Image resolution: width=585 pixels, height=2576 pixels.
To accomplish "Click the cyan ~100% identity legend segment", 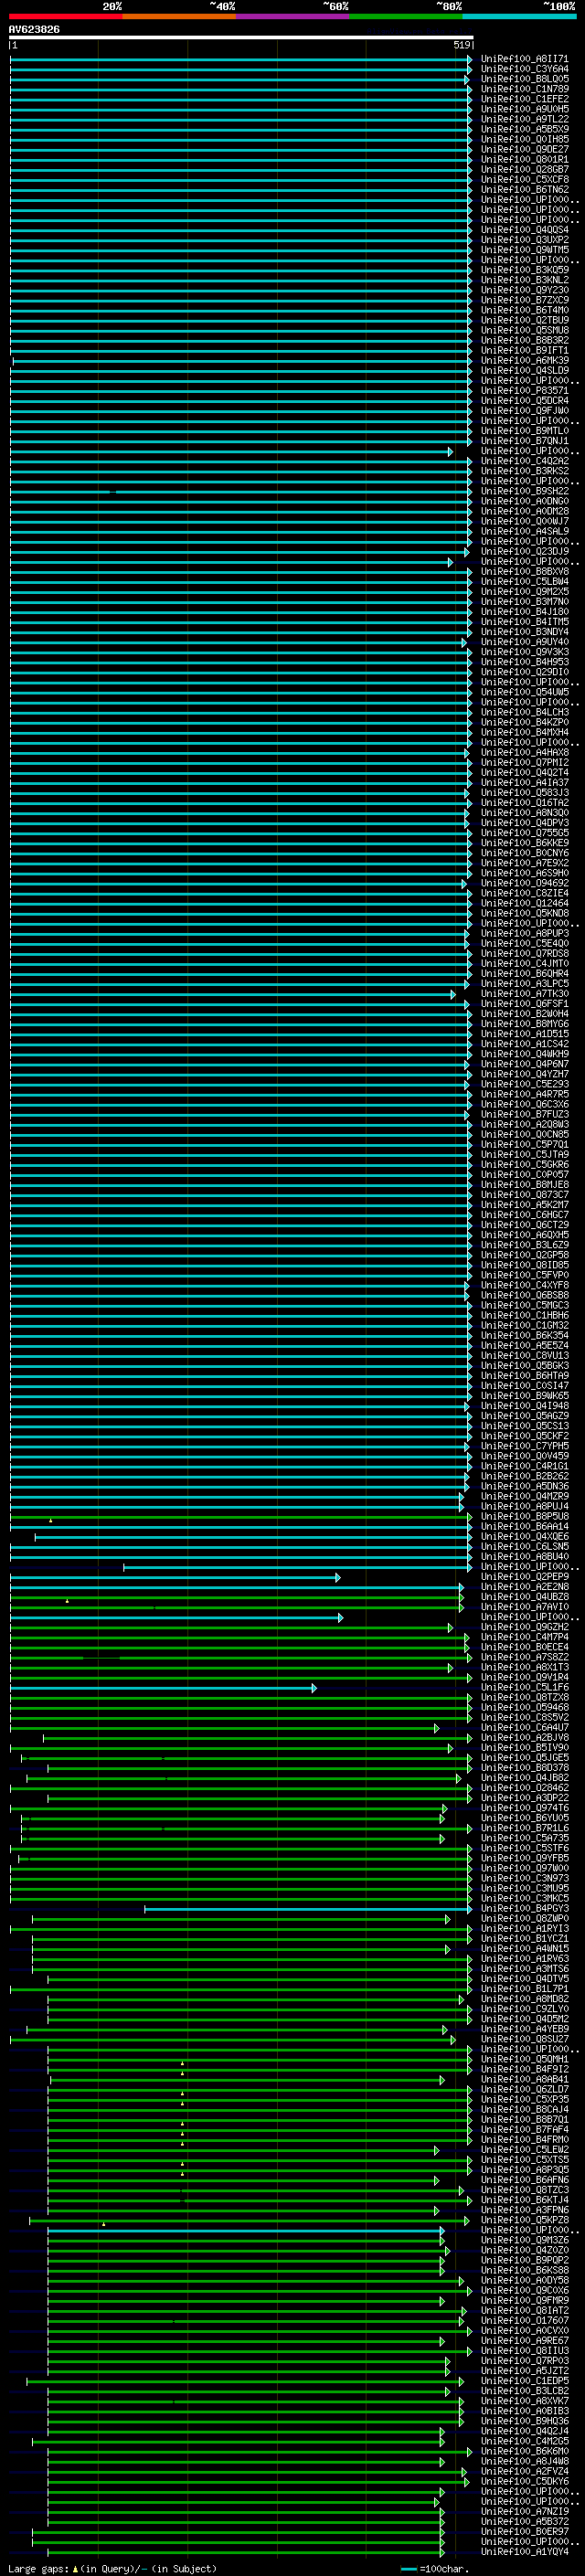I will [519, 16].
